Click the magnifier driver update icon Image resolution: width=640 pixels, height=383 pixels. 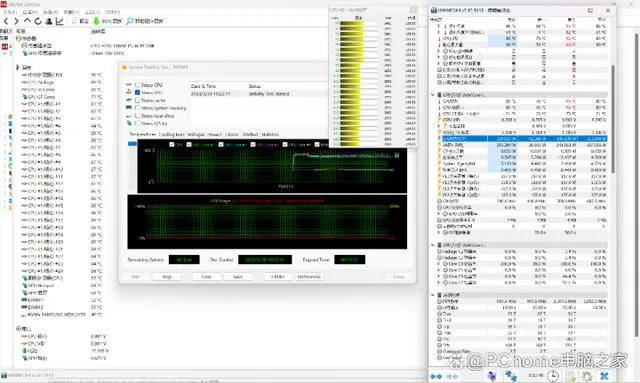pyautogui.click(x=129, y=21)
